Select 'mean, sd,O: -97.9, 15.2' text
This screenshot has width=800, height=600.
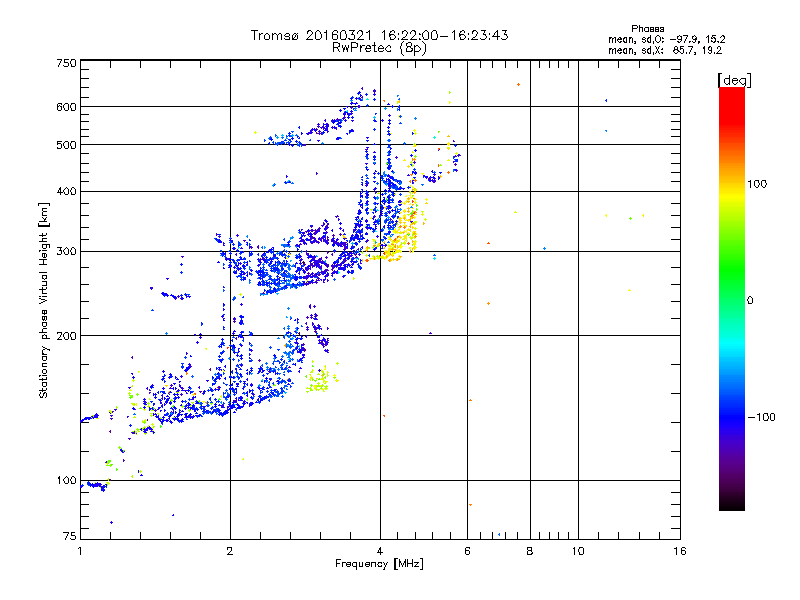[x=666, y=39]
